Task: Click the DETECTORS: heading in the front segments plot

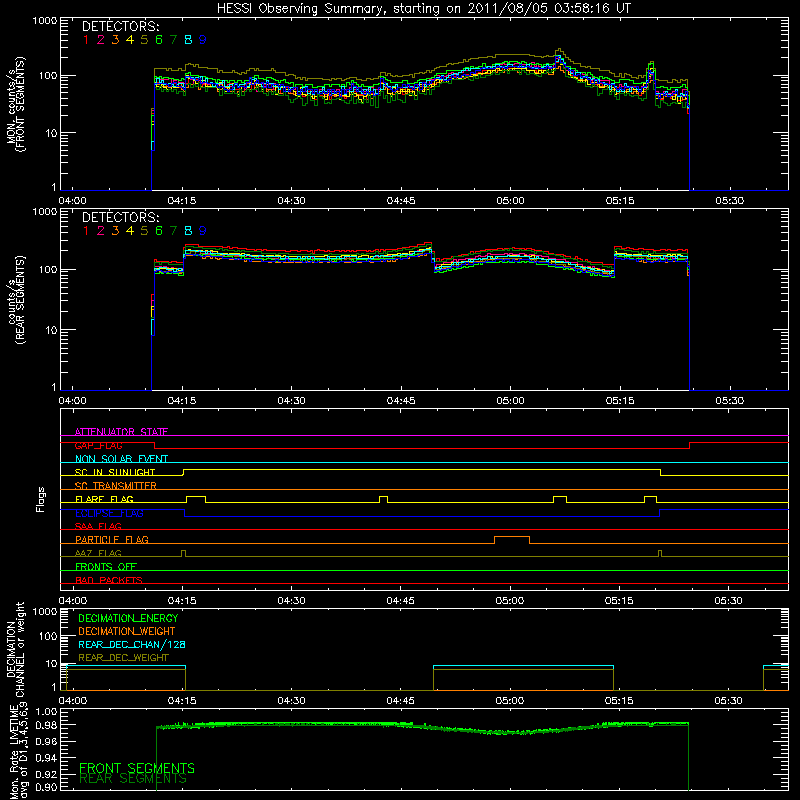Action: coord(120,26)
